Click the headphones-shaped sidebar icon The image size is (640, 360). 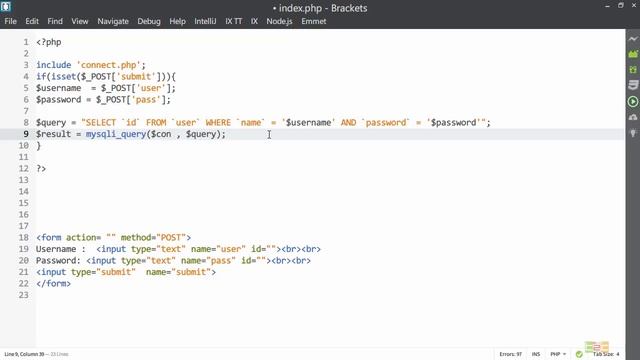tap(633, 118)
